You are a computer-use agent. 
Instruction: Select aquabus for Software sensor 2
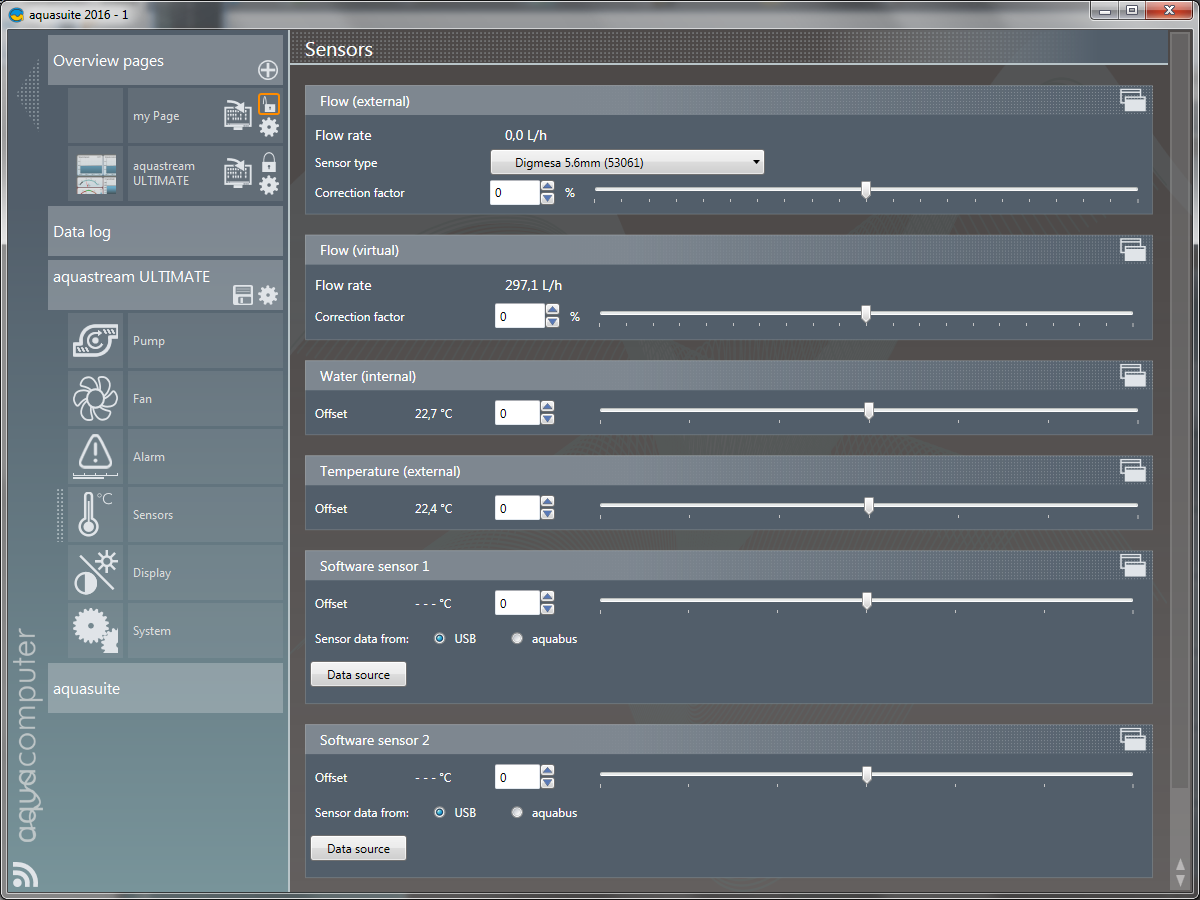click(517, 813)
